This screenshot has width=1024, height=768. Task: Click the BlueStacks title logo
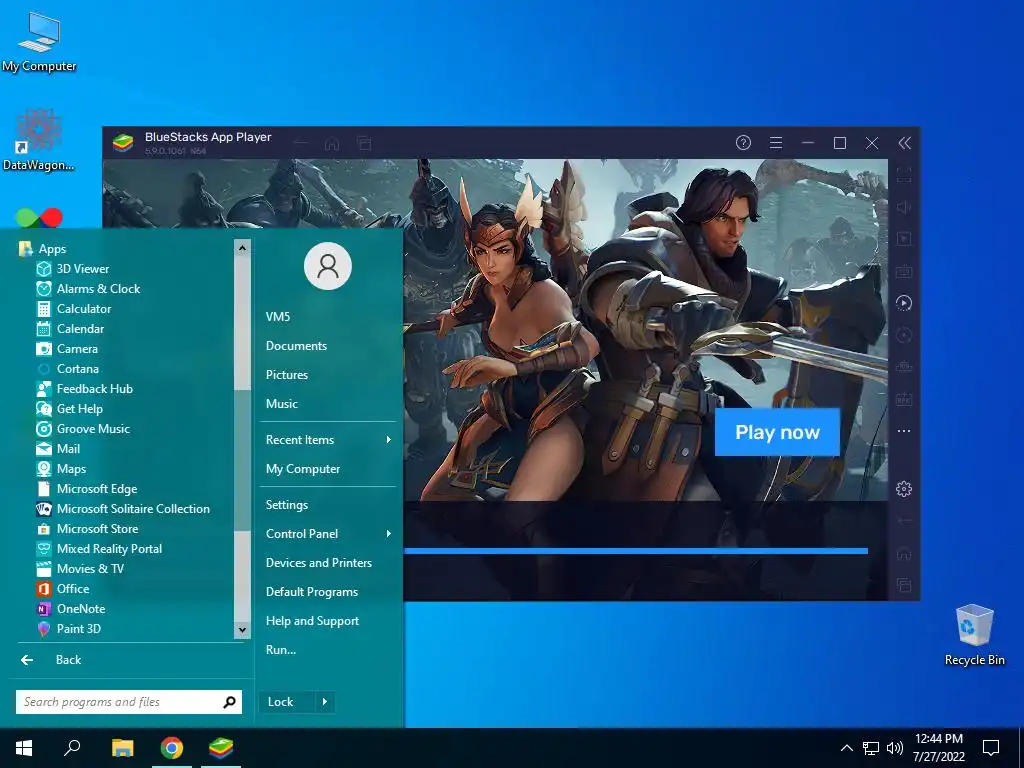click(123, 142)
